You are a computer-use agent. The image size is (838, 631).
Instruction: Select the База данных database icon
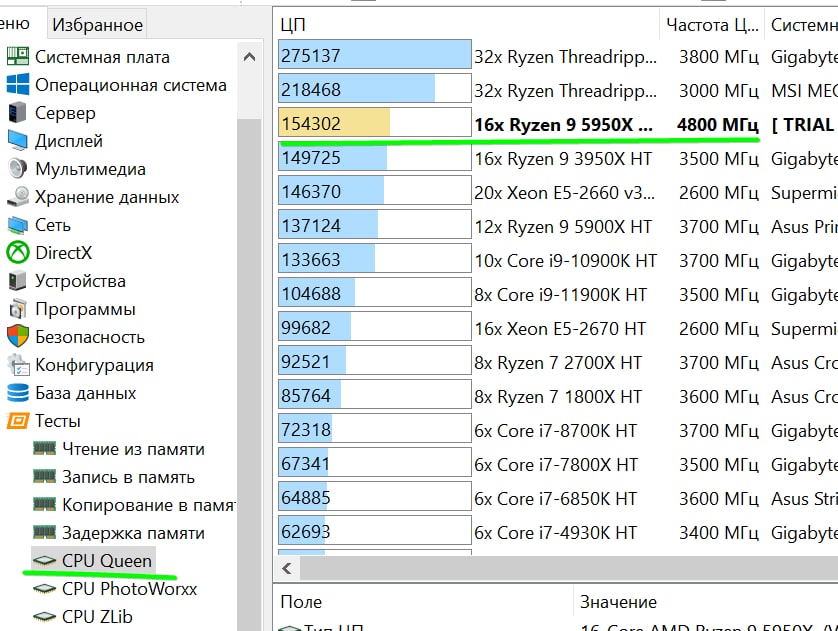[x=18, y=393]
